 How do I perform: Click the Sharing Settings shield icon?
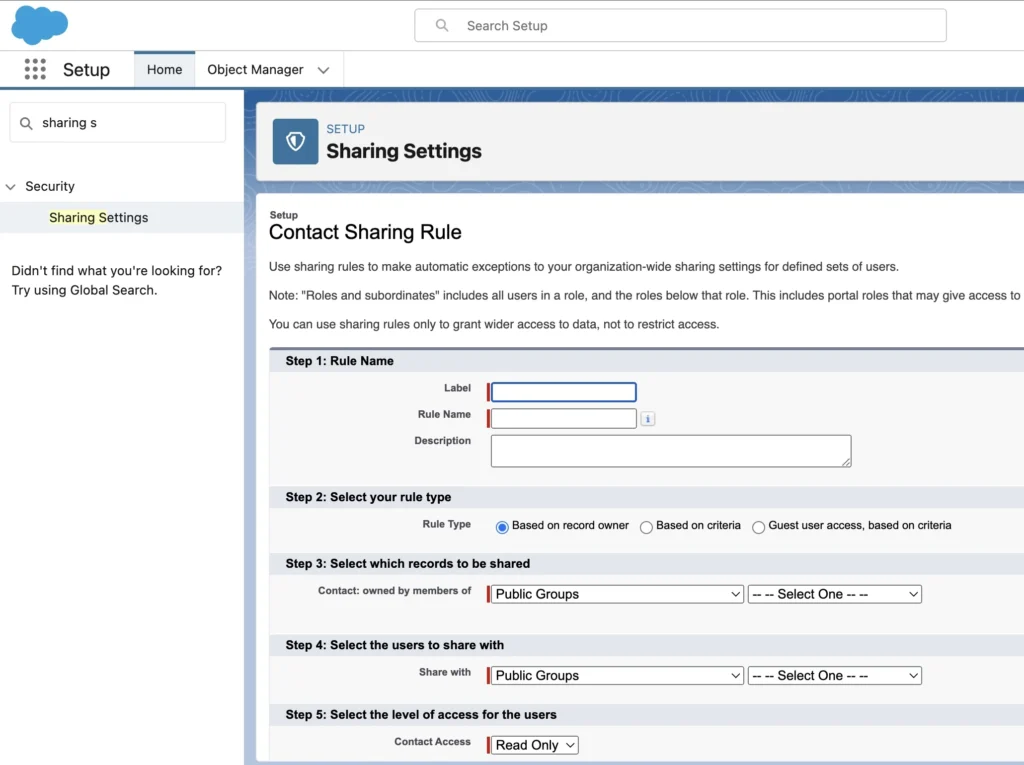pyautogui.click(x=294, y=141)
